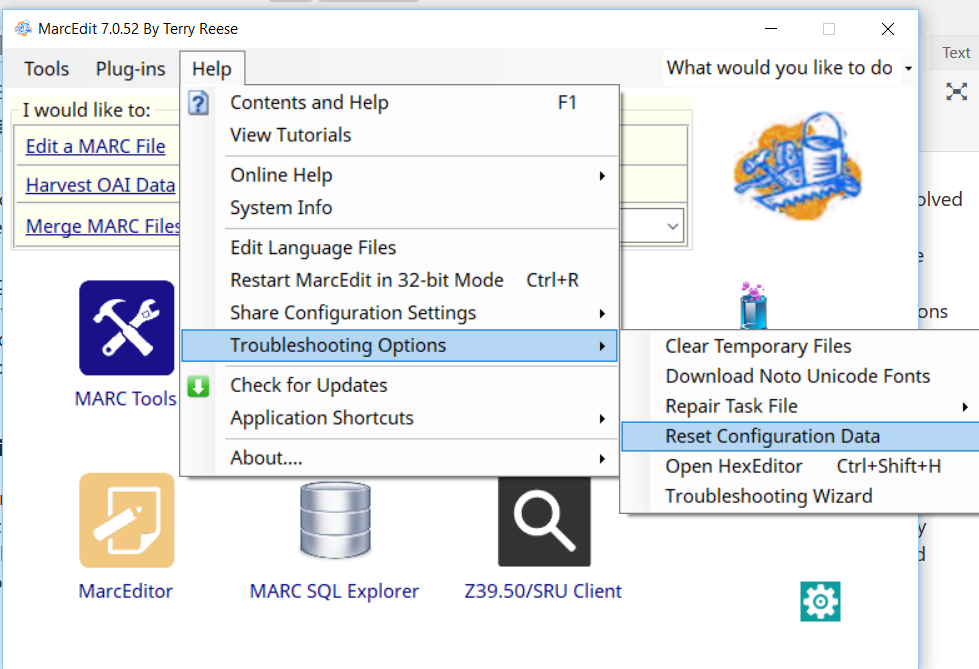This screenshot has width=979, height=669.
Task: Select Reset Configuration Data
Action: click(x=800, y=436)
